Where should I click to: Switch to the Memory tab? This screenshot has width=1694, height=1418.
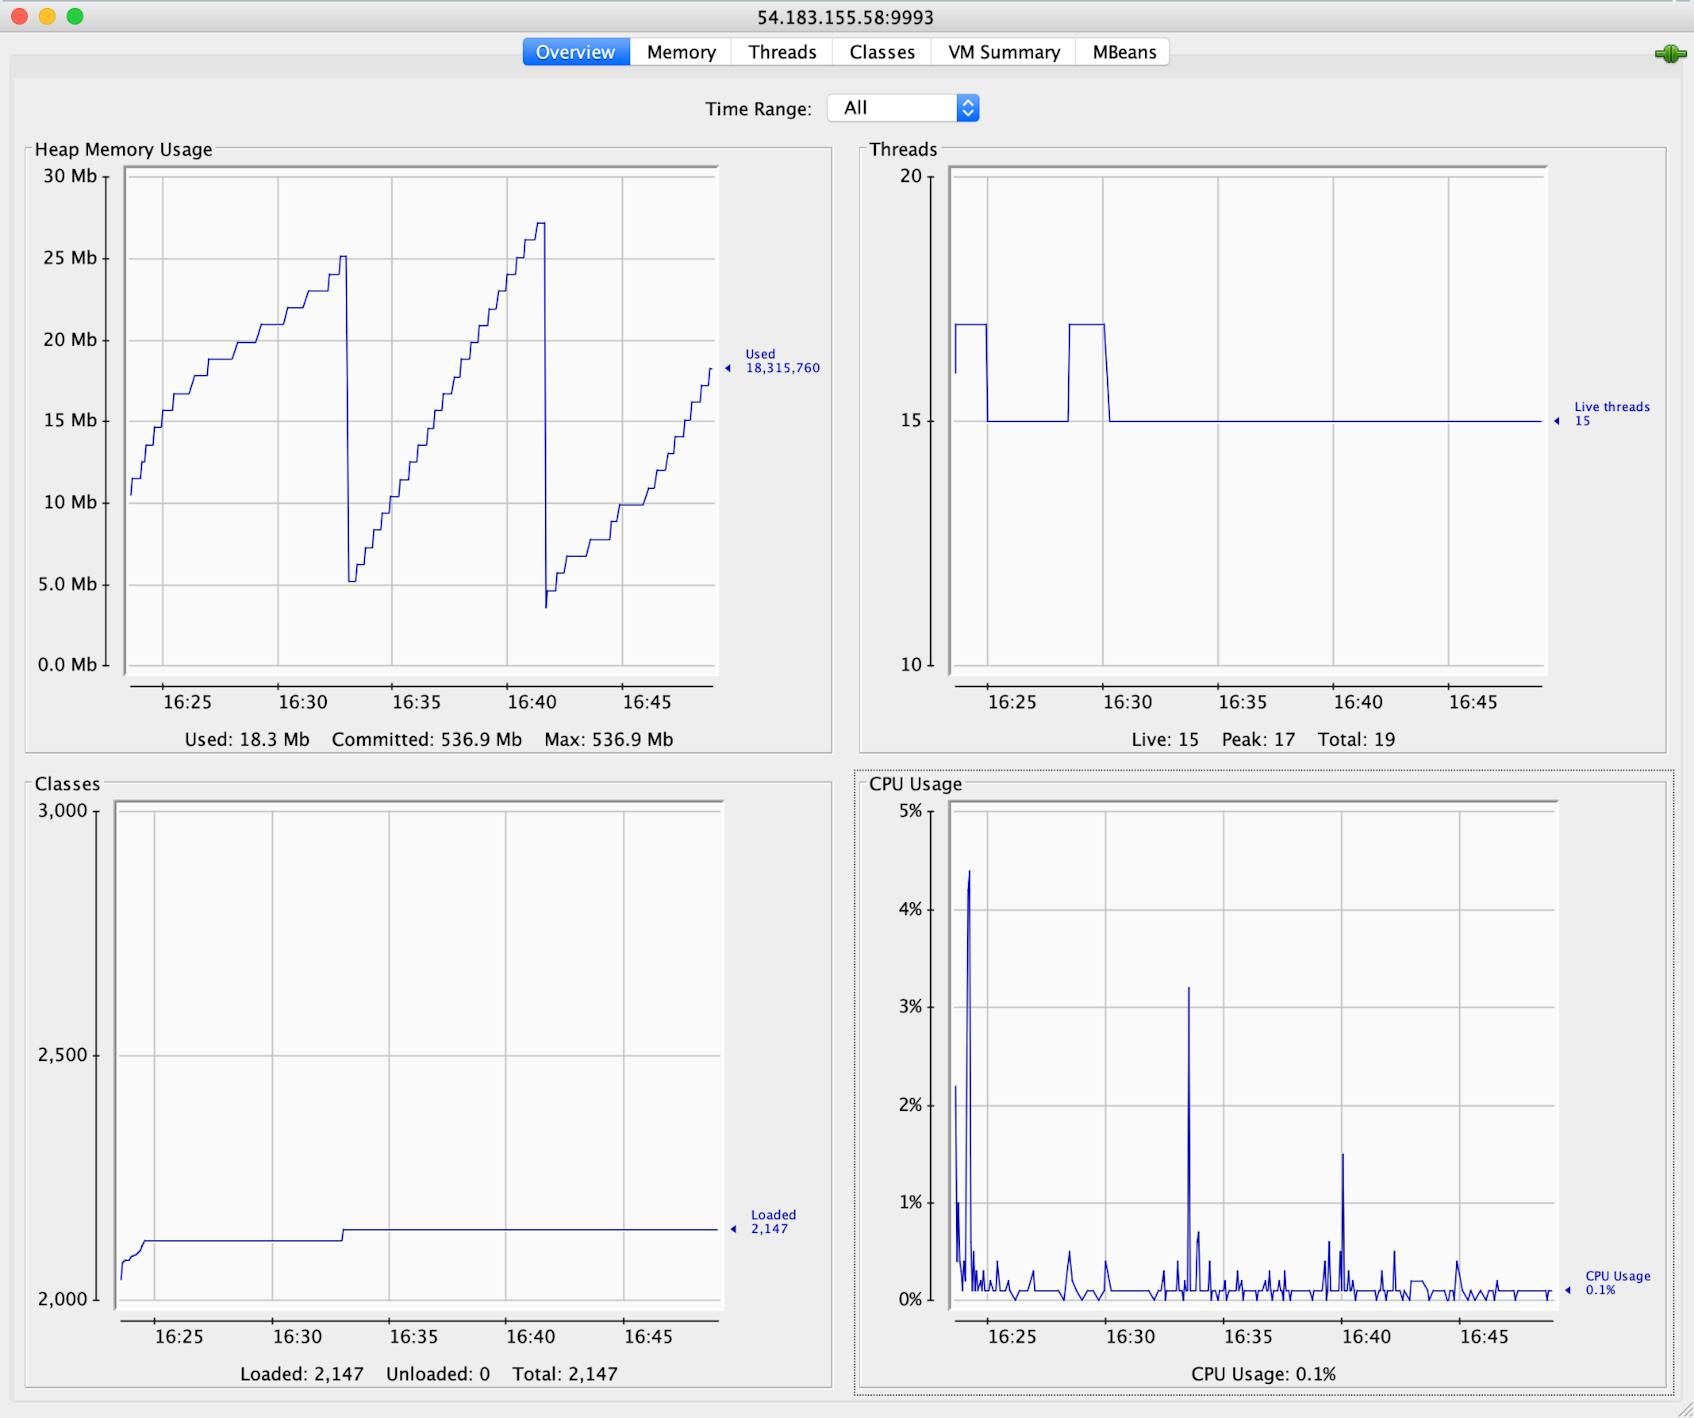pos(680,51)
